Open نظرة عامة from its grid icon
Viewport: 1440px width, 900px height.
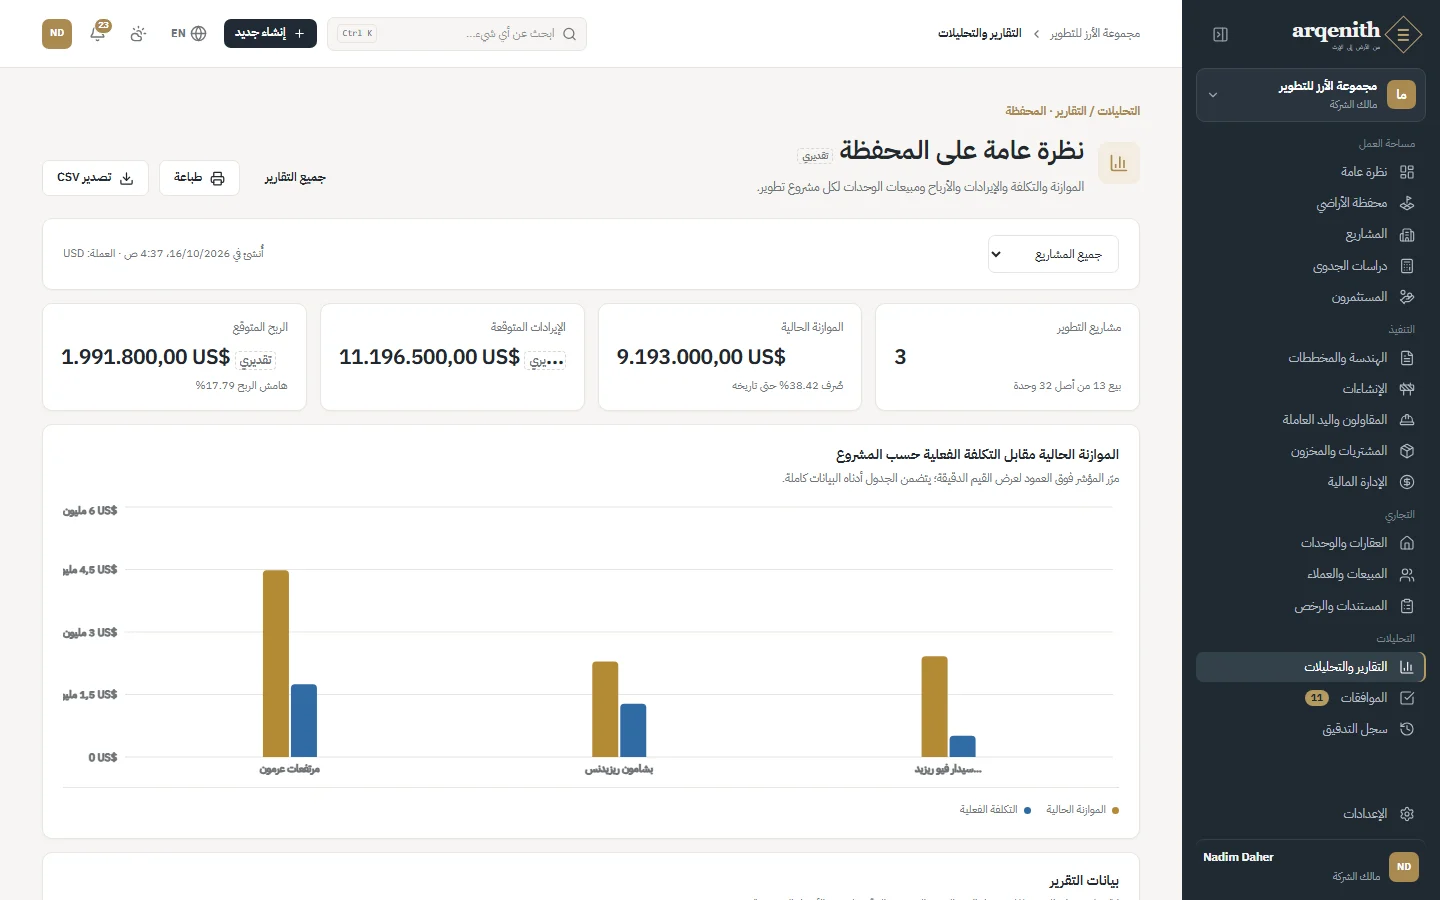coord(1407,172)
